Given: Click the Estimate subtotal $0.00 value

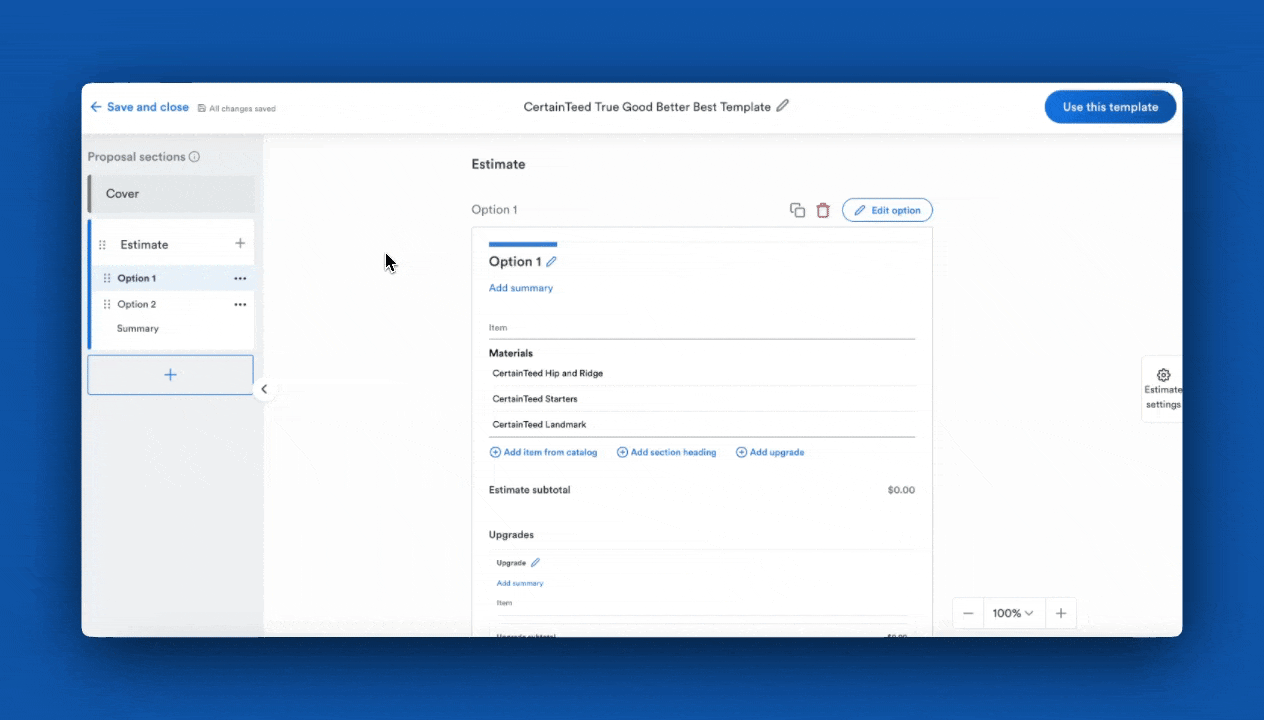Looking at the screenshot, I should point(901,490).
